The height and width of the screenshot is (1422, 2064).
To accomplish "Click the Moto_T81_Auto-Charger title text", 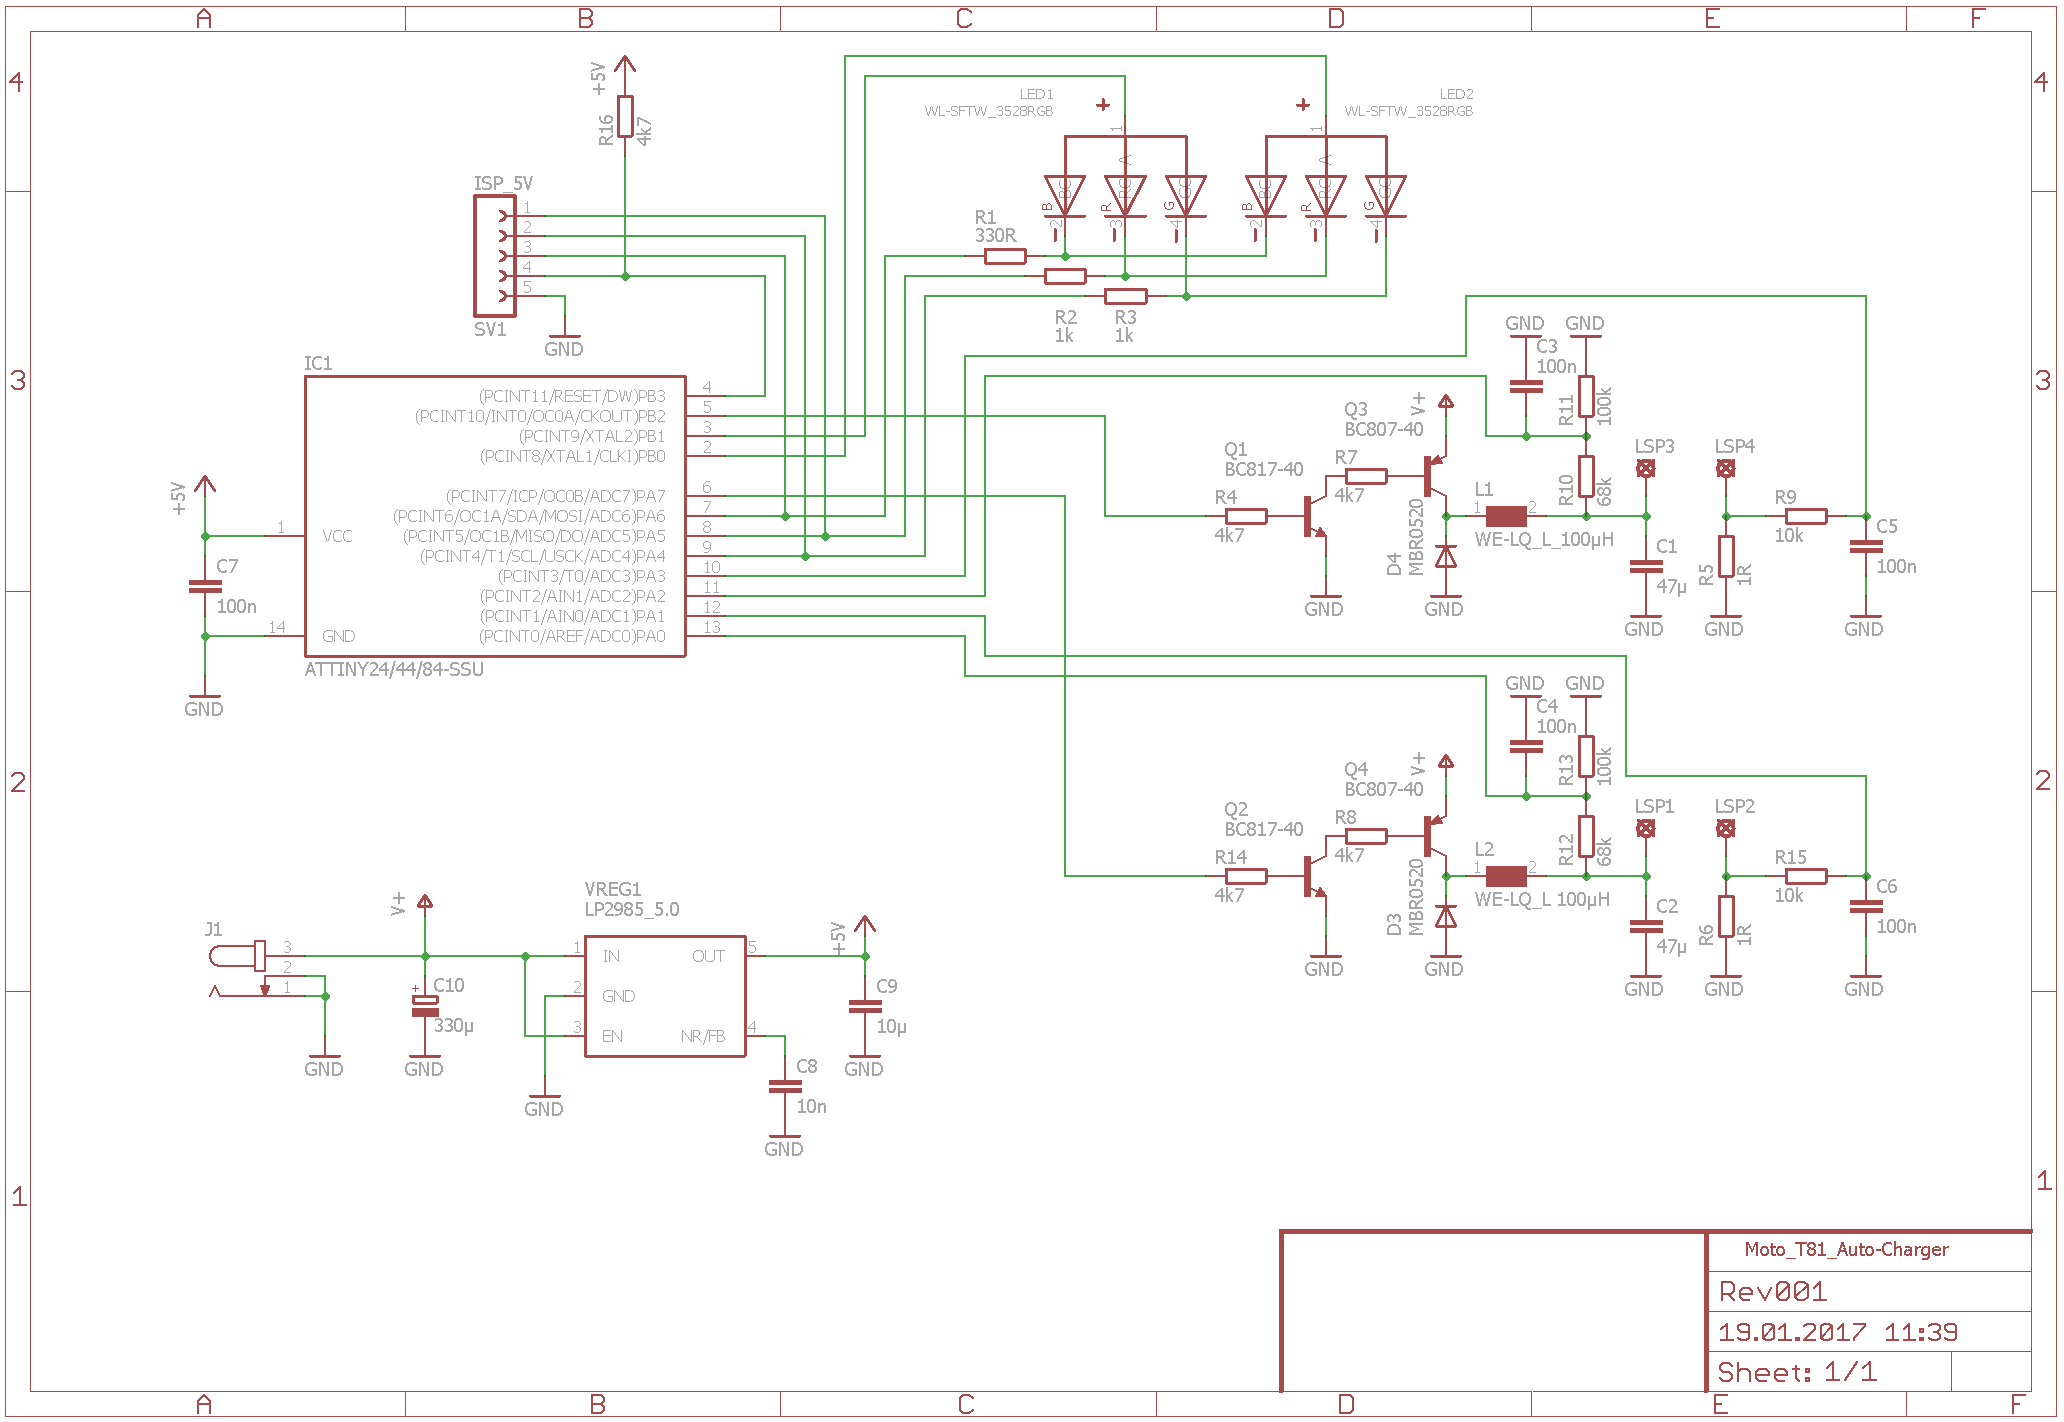I will (x=1846, y=1249).
